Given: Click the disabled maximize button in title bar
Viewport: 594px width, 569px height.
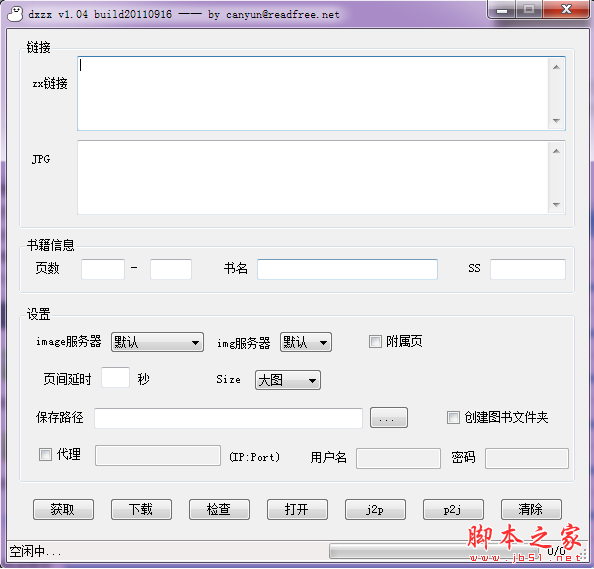Looking at the screenshot, I should click(x=529, y=10).
